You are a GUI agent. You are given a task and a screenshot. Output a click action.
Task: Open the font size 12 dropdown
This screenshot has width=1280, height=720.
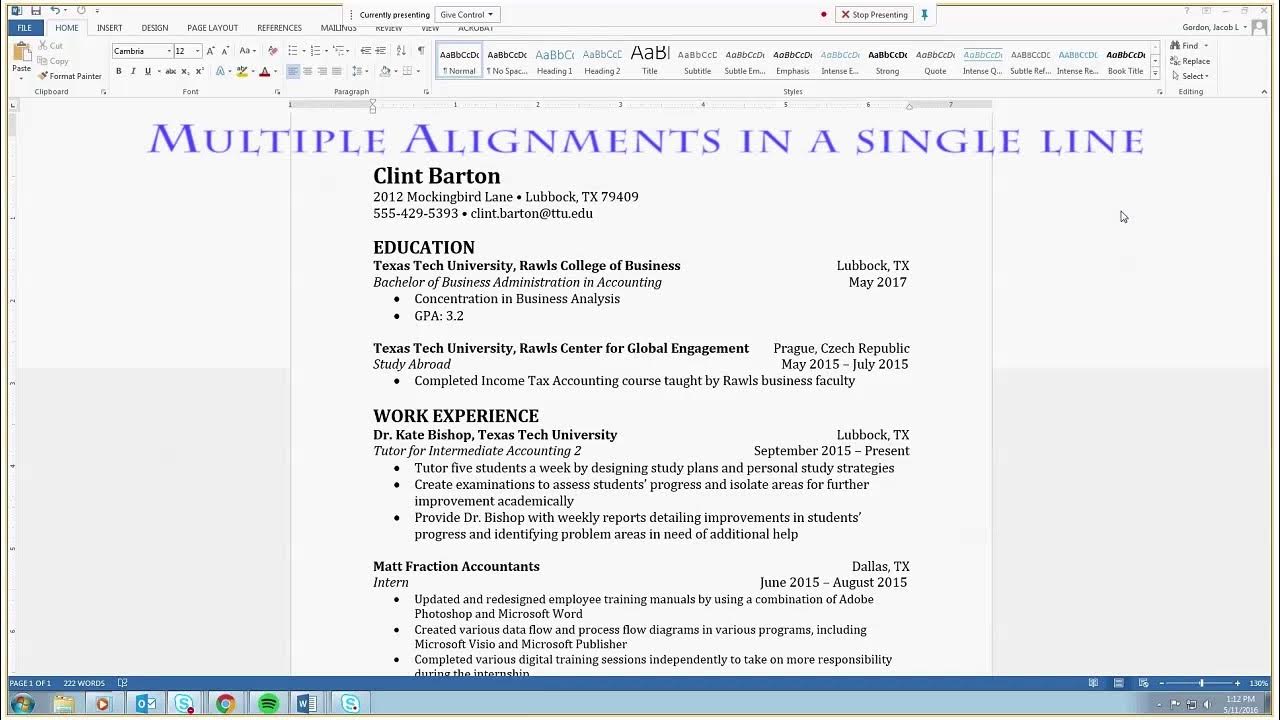[197, 51]
